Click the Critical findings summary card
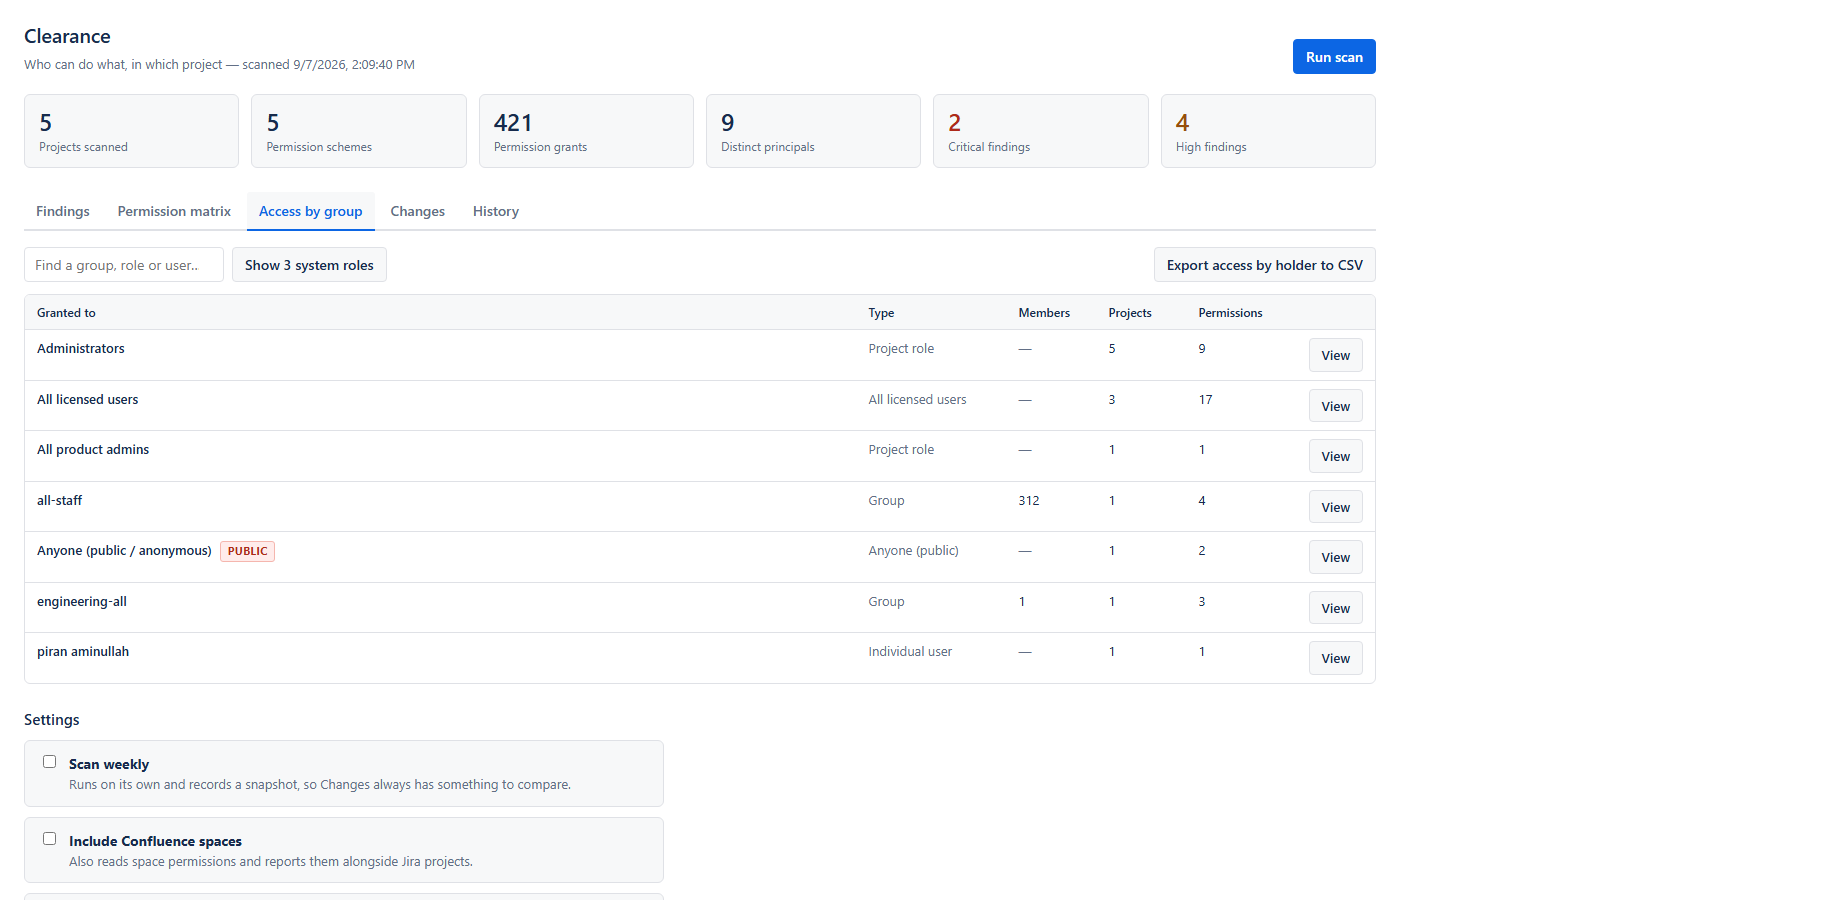Image resolution: width=1840 pixels, height=900 pixels. point(1041,131)
